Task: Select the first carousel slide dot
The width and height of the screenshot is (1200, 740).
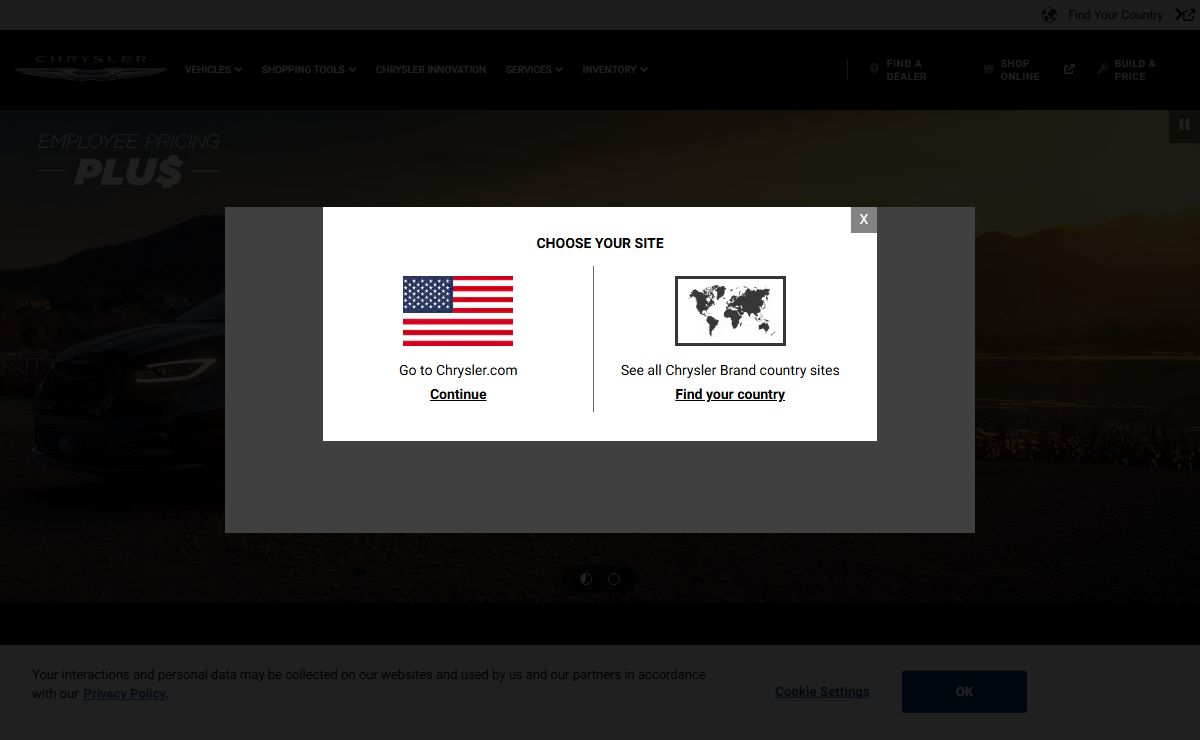Action: coord(586,579)
